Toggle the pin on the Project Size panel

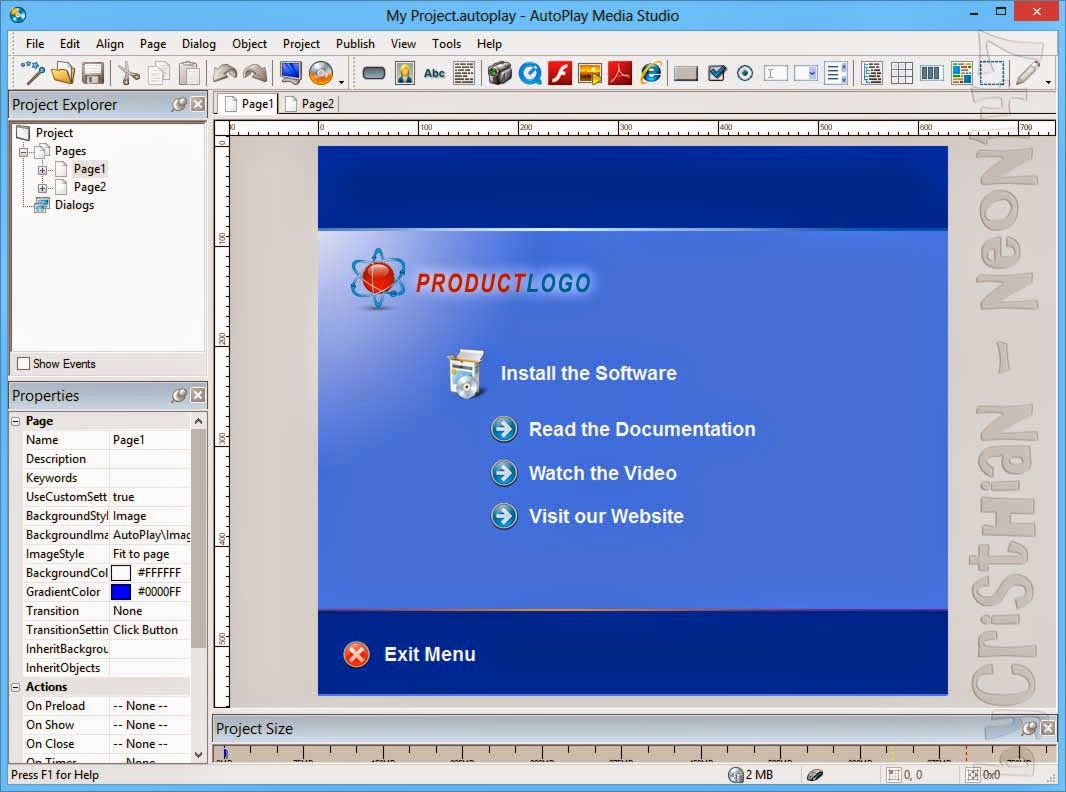tap(1029, 728)
